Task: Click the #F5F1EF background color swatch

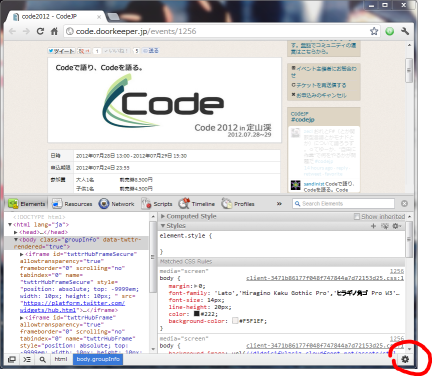Action: pos(235,321)
